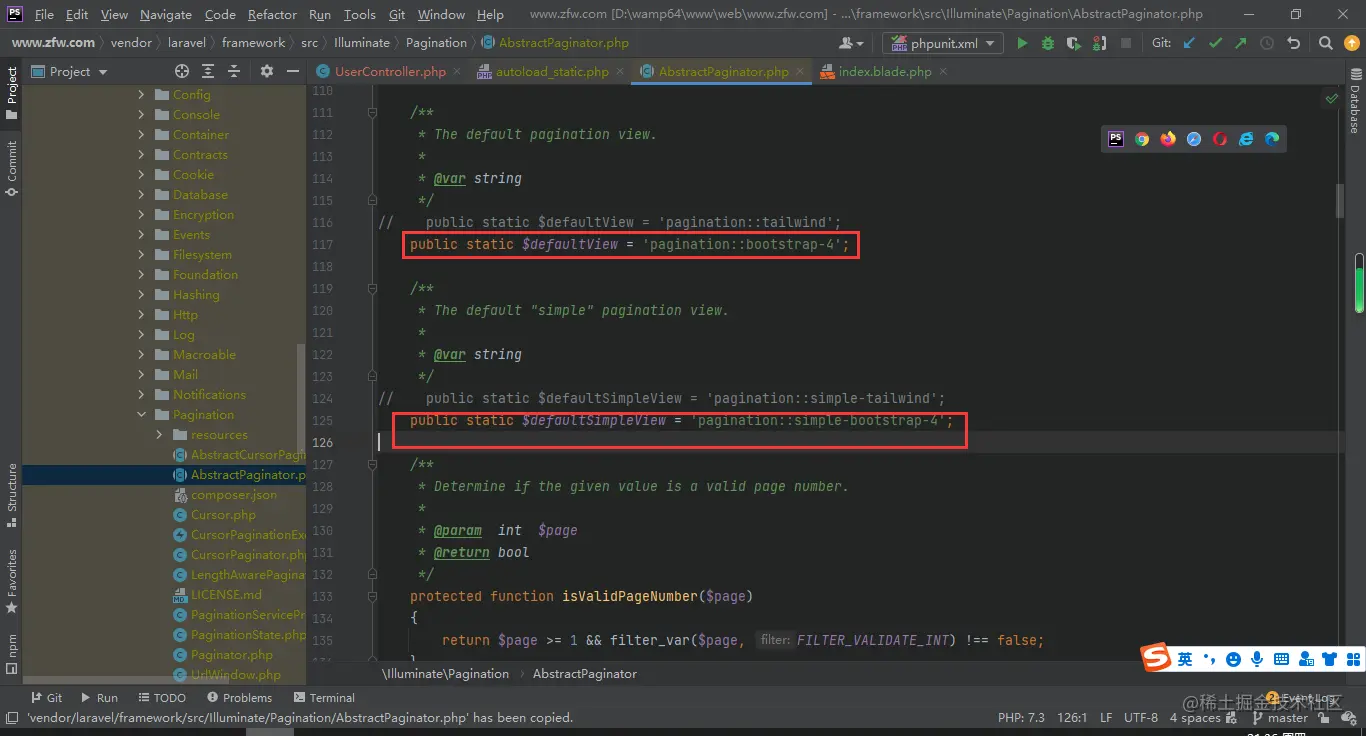The height and width of the screenshot is (736, 1366).
Task: Click the 126:1 line position indicator
Action: pos(1072,718)
